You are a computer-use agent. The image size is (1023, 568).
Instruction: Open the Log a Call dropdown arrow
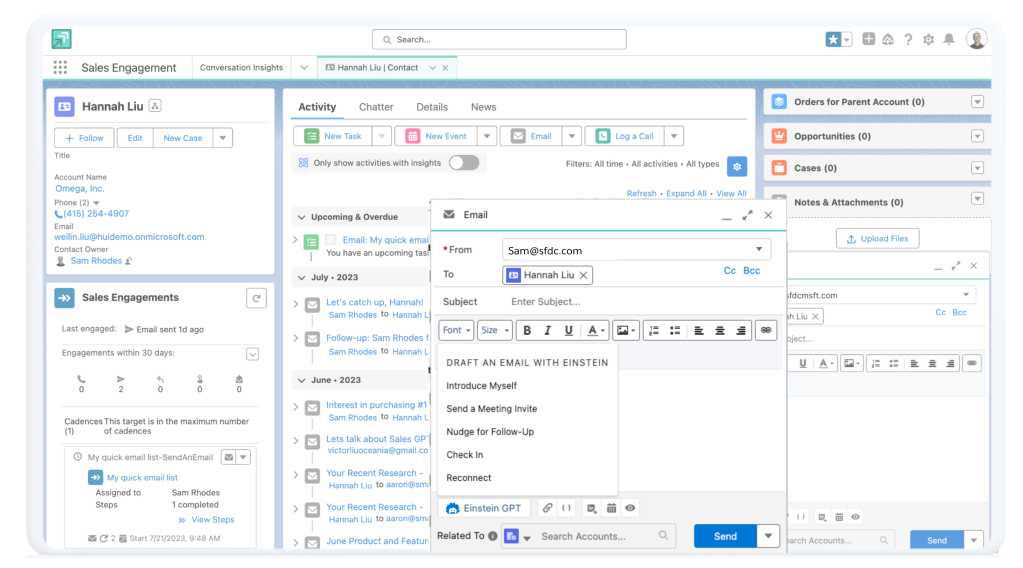click(674, 136)
